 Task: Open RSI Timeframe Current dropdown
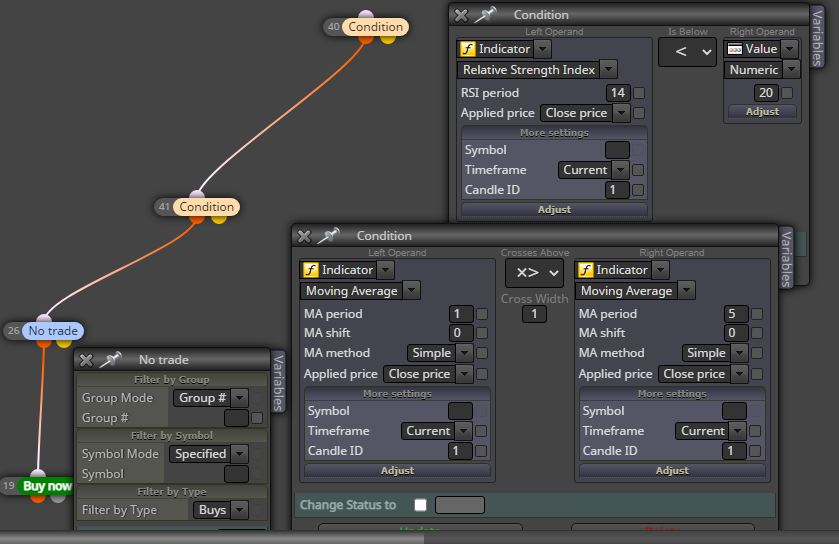593,170
